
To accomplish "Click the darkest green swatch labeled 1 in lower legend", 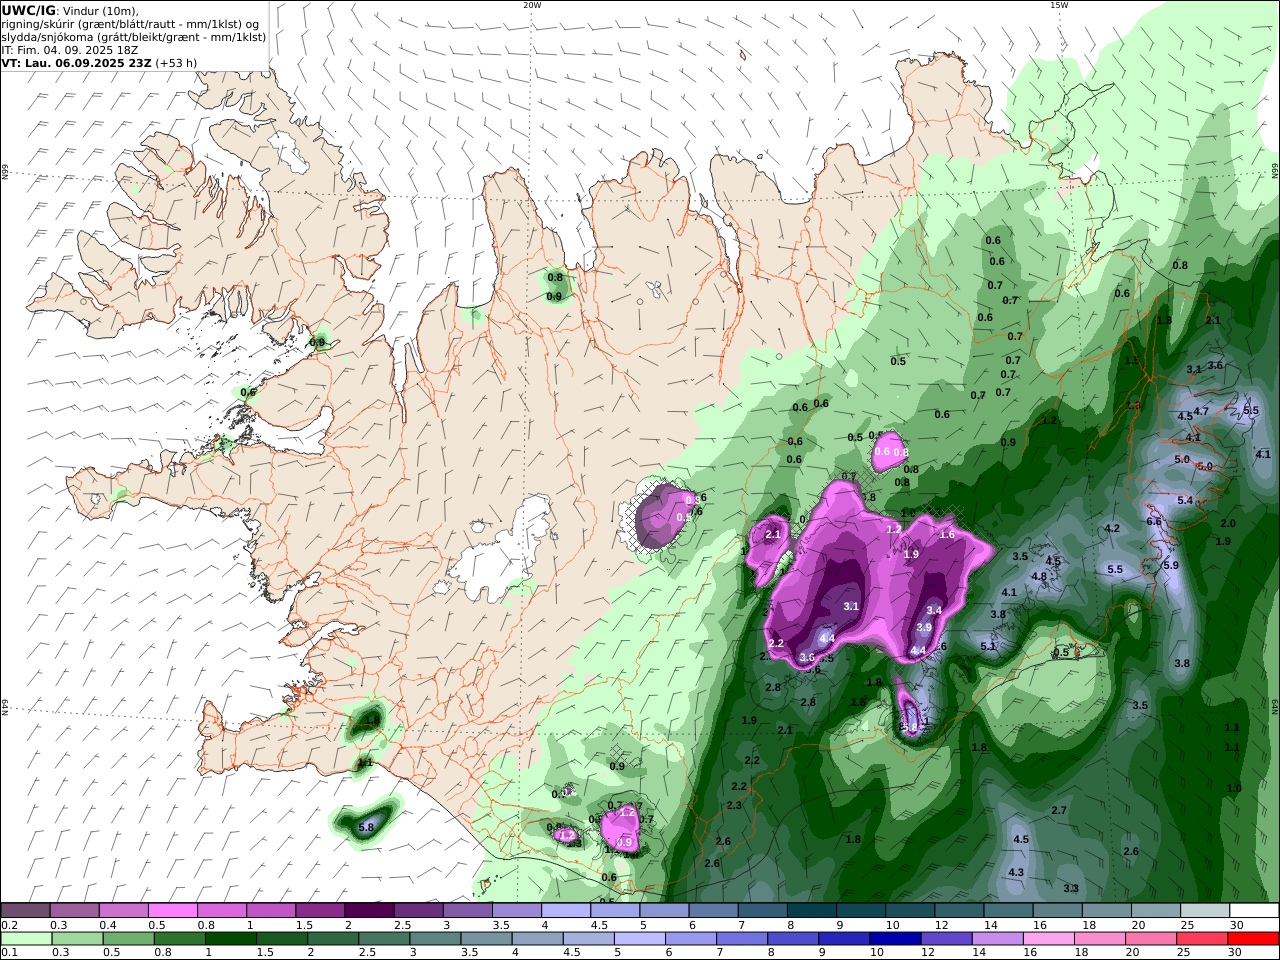I will (x=230, y=939).
